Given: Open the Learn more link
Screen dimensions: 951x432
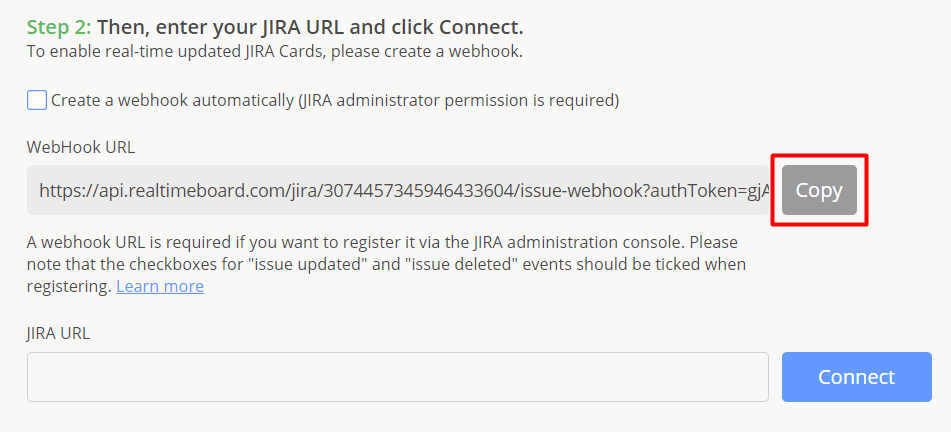Looking at the screenshot, I should coord(160,286).
